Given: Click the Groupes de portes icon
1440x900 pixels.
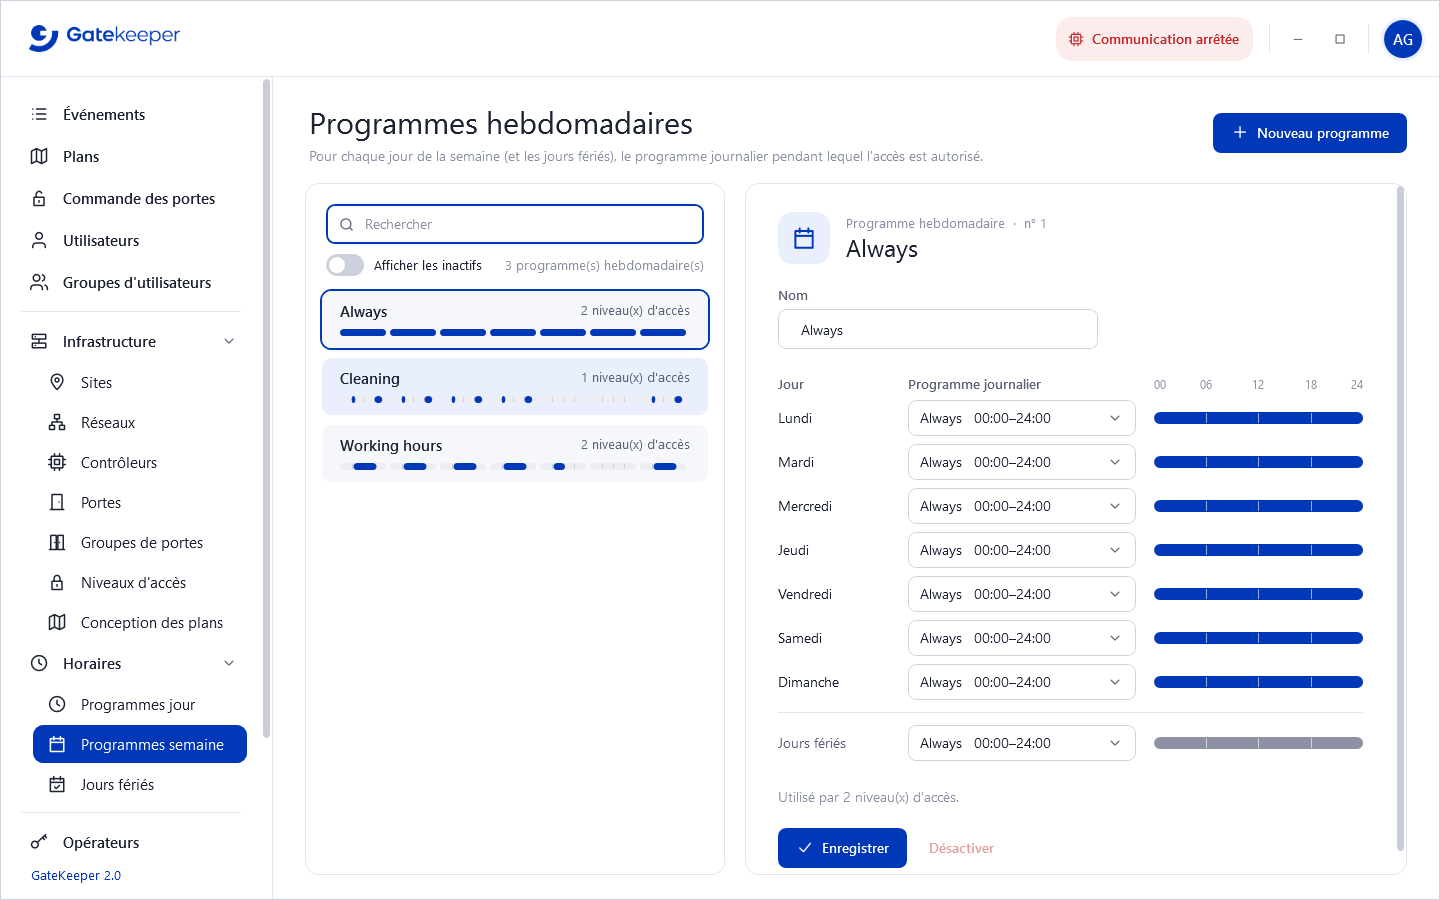Looking at the screenshot, I should 57,542.
